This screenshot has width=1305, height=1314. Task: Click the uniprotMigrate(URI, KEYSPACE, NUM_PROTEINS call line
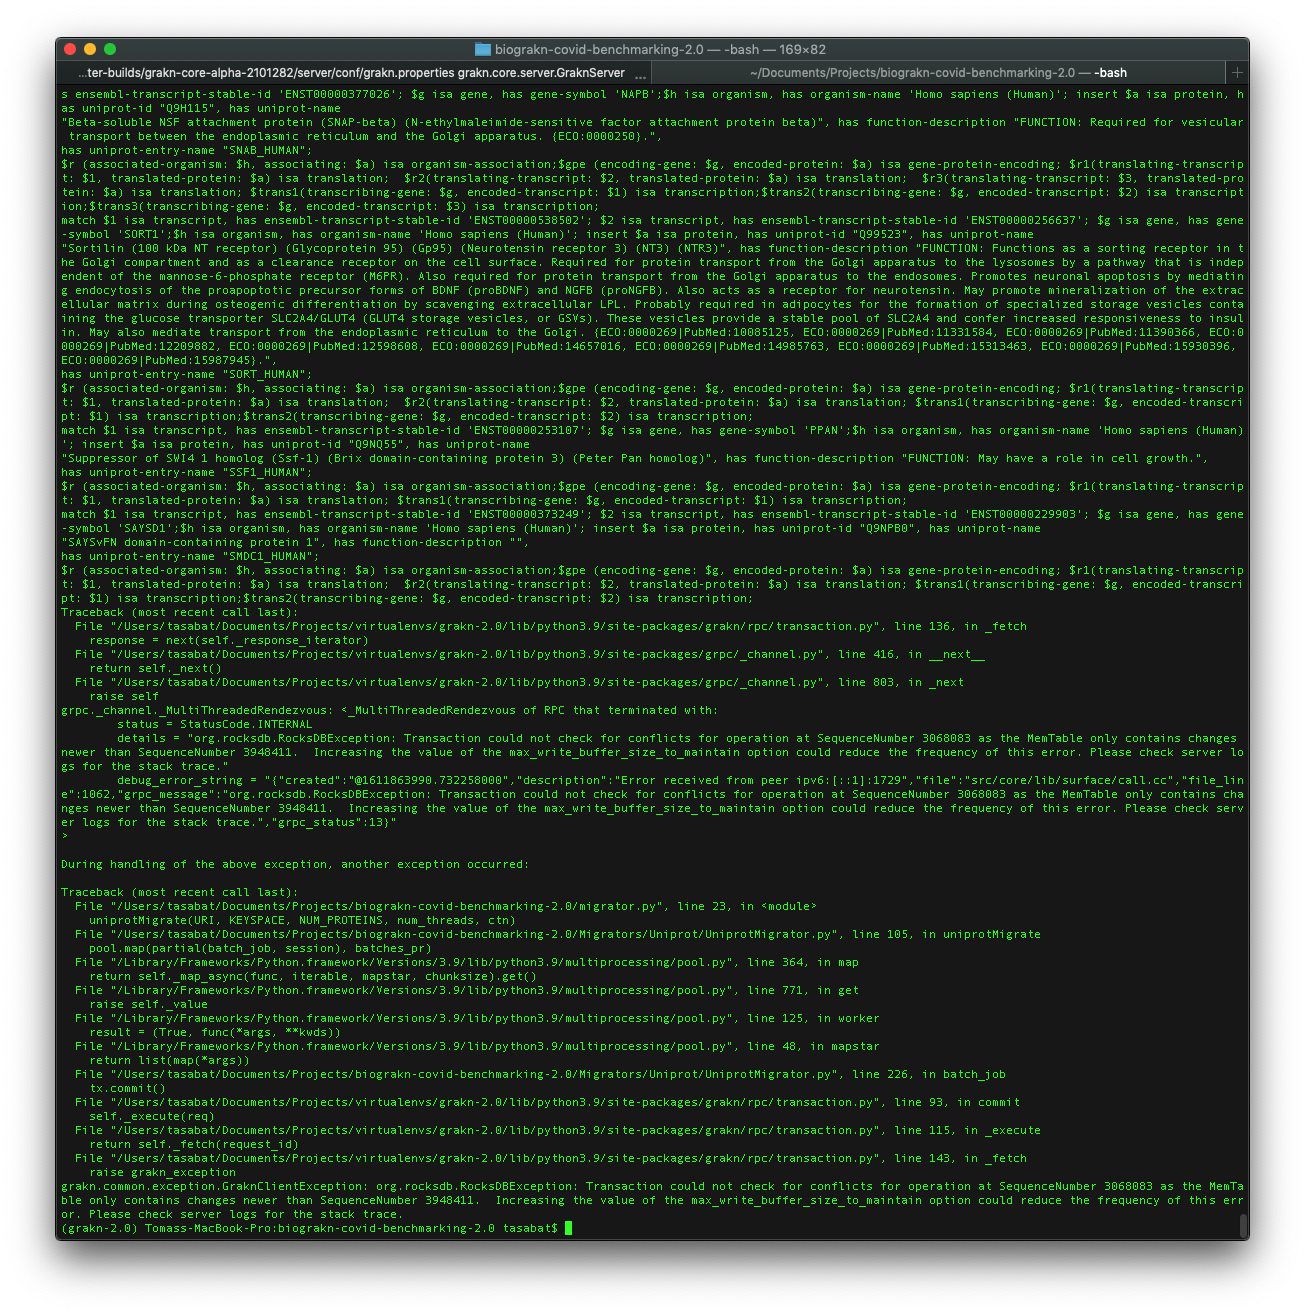302,920
